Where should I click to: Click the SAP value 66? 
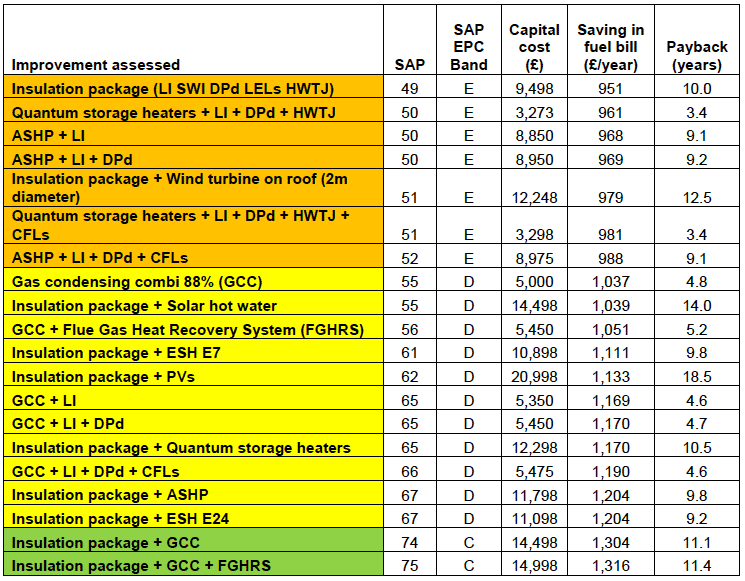click(x=410, y=472)
